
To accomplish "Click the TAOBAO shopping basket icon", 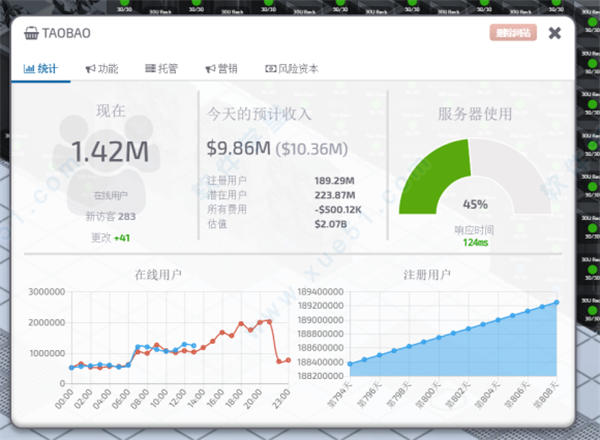I will [x=31, y=33].
